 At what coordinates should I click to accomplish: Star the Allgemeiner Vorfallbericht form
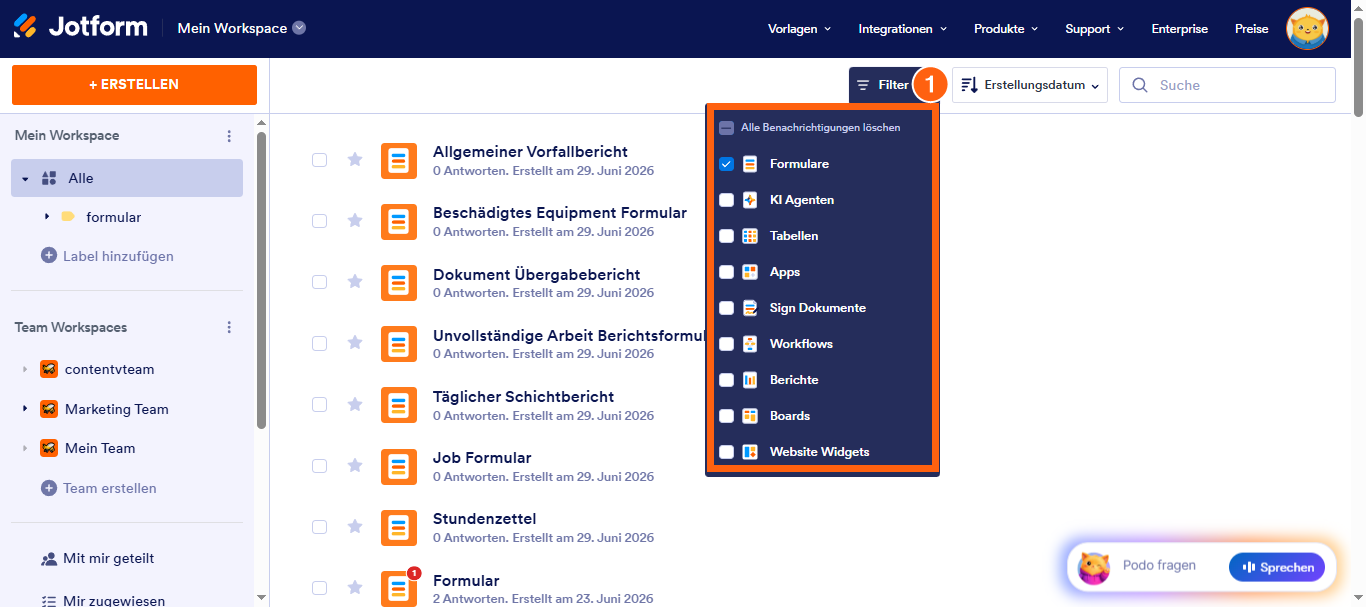(354, 159)
